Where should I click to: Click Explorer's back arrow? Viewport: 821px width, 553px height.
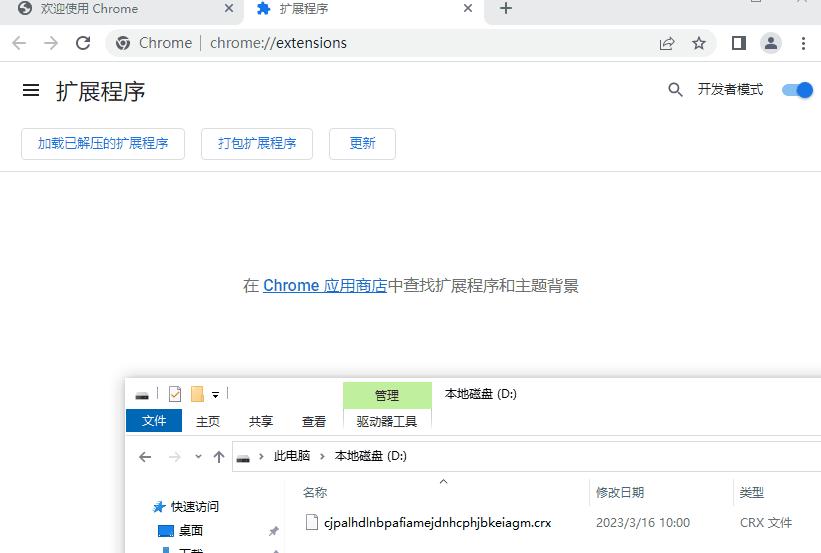coord(145,457)
